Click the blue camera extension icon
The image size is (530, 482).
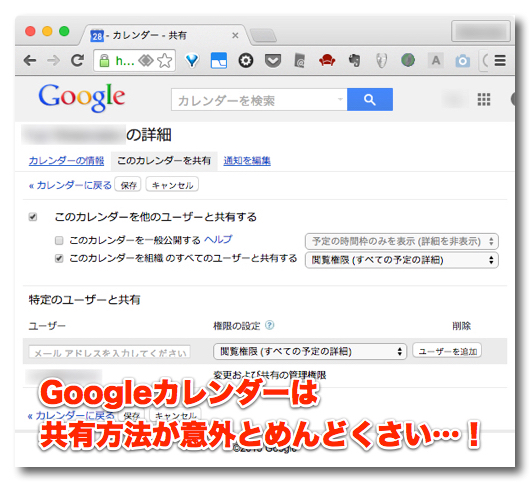[462, 61]
